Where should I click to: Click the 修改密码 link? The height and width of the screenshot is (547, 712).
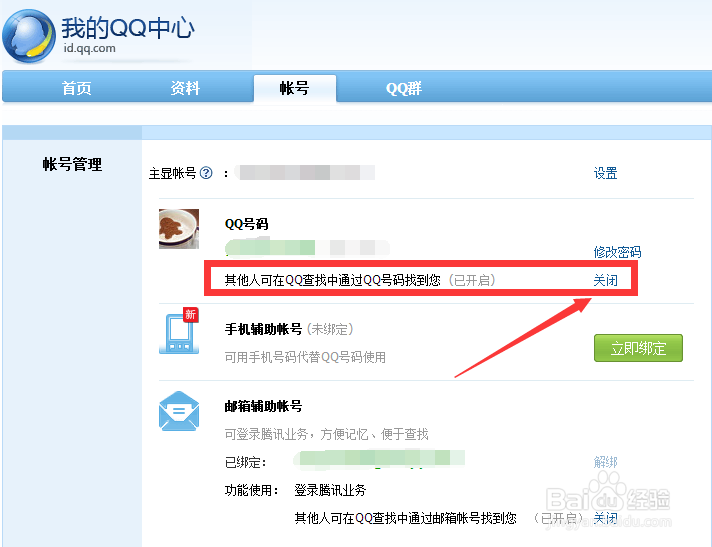(618, 252)
